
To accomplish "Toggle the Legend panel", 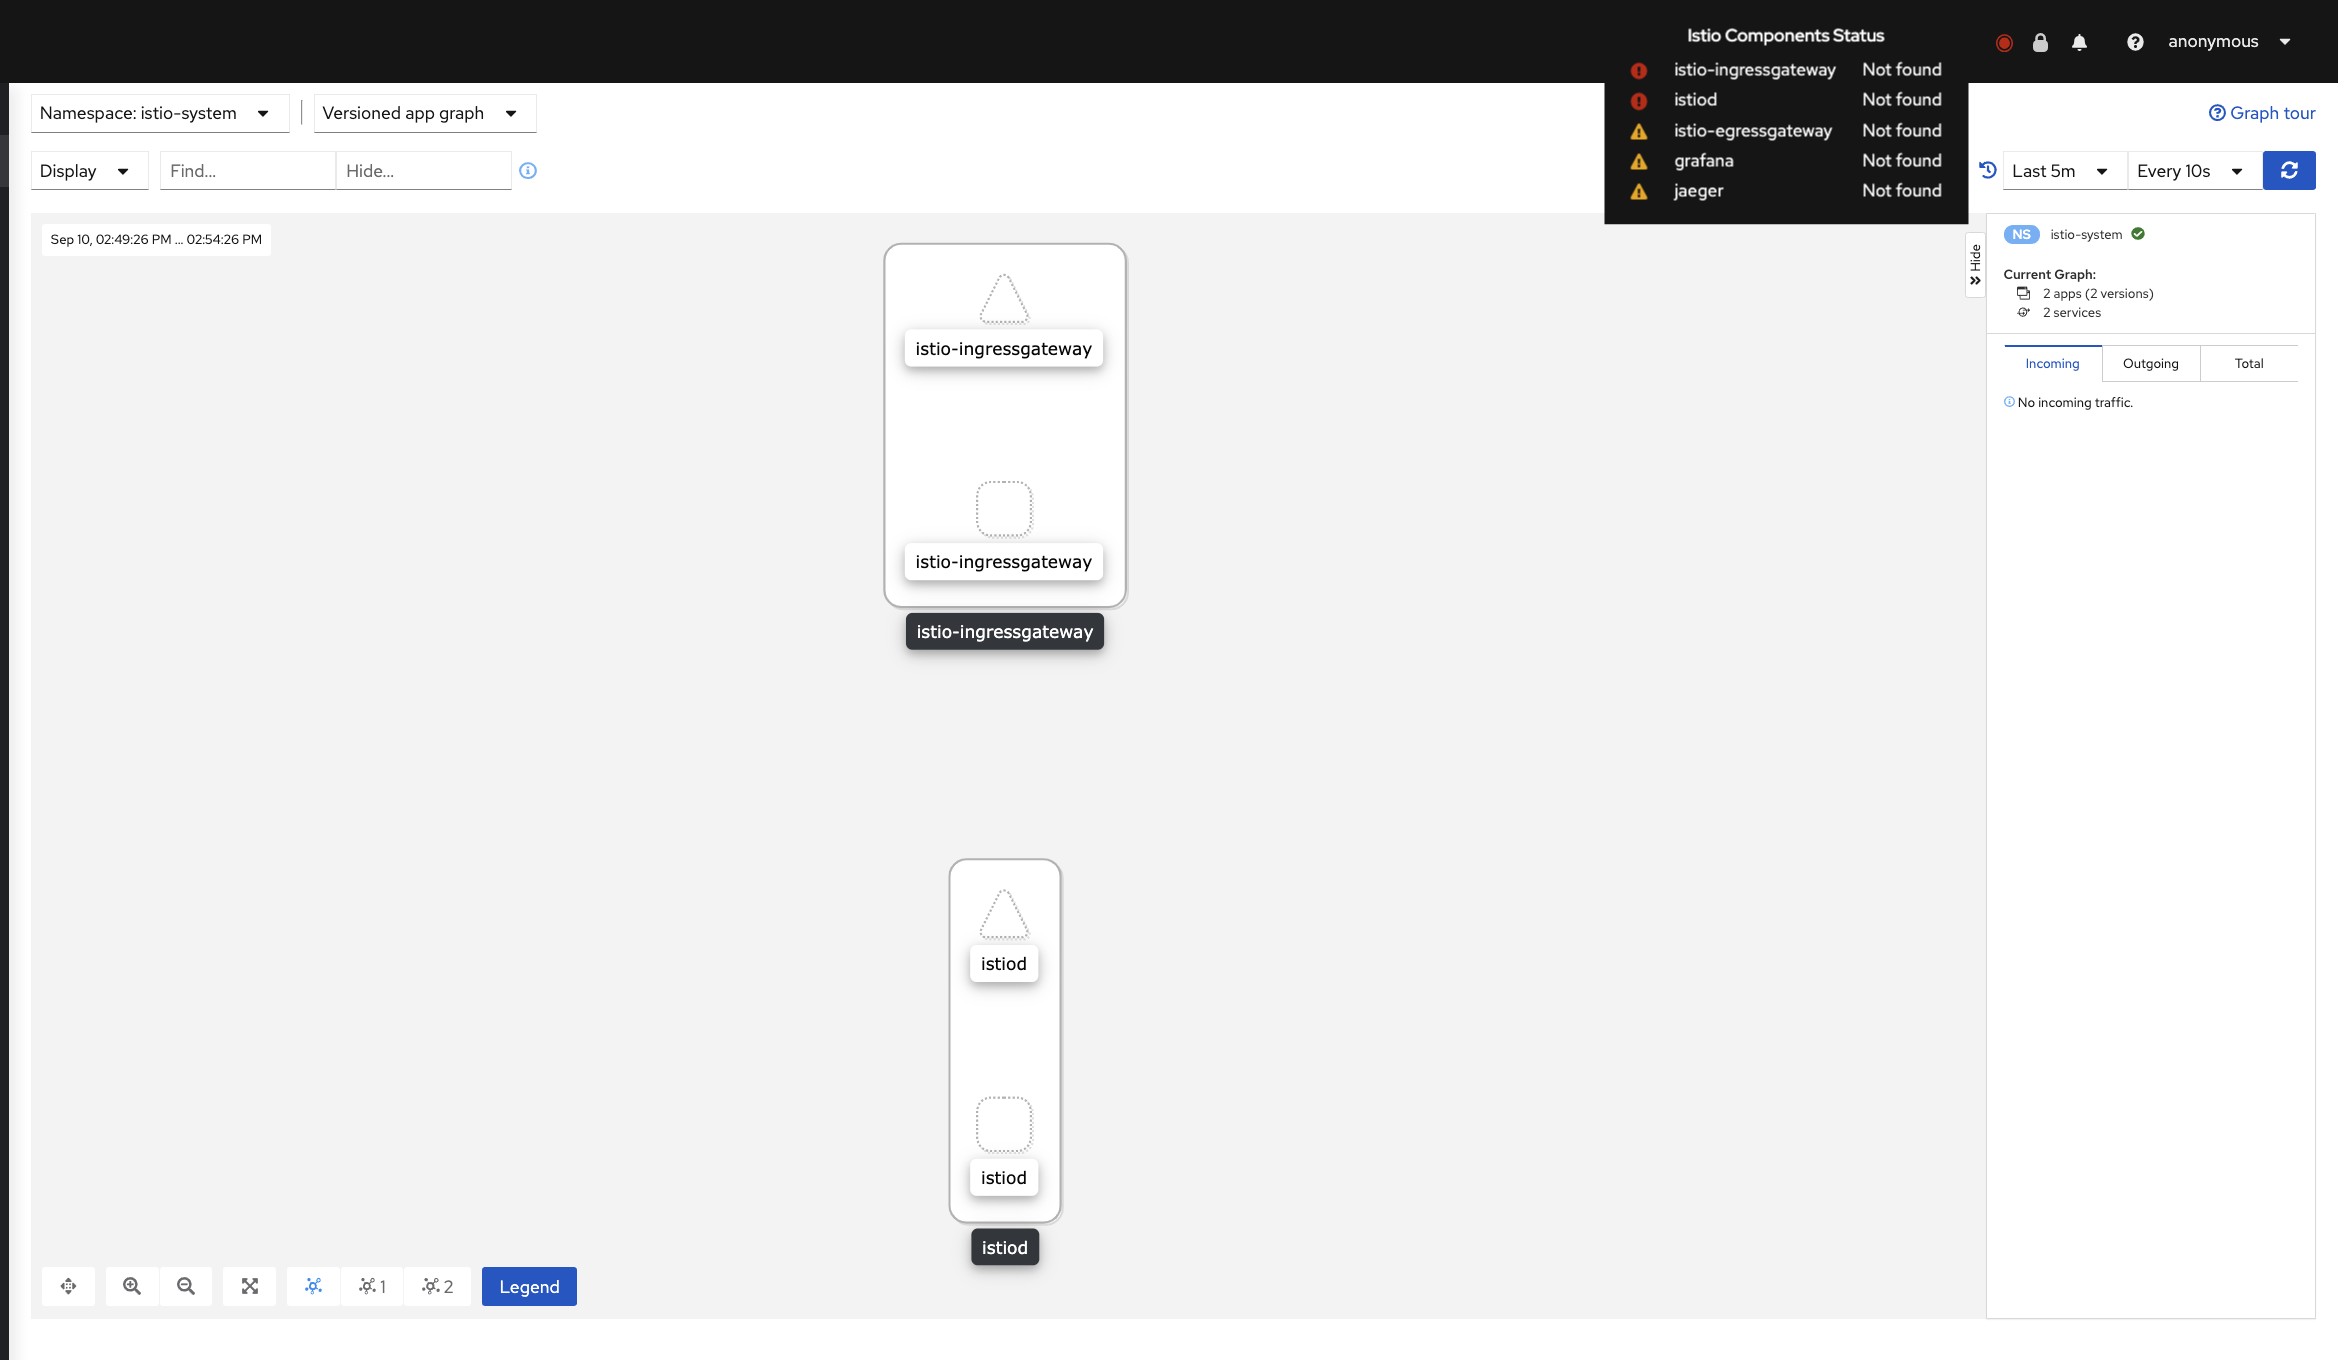I will (529, 1286).
